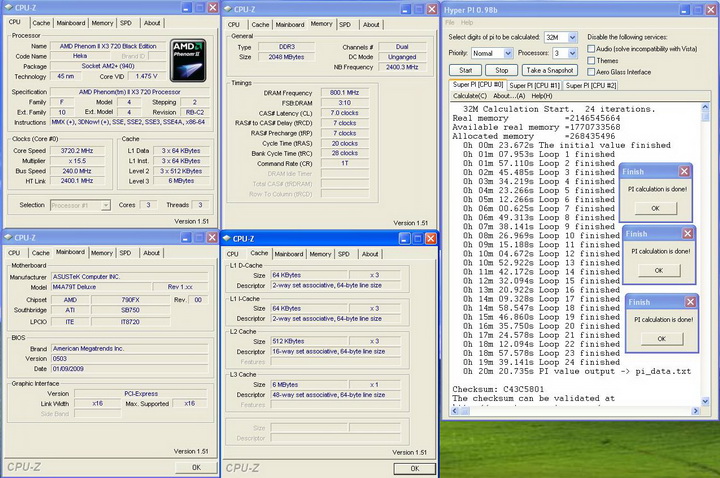Close the third Finish dialog with X
This screenshot has height=478, width=720.
tap(690, 302)
